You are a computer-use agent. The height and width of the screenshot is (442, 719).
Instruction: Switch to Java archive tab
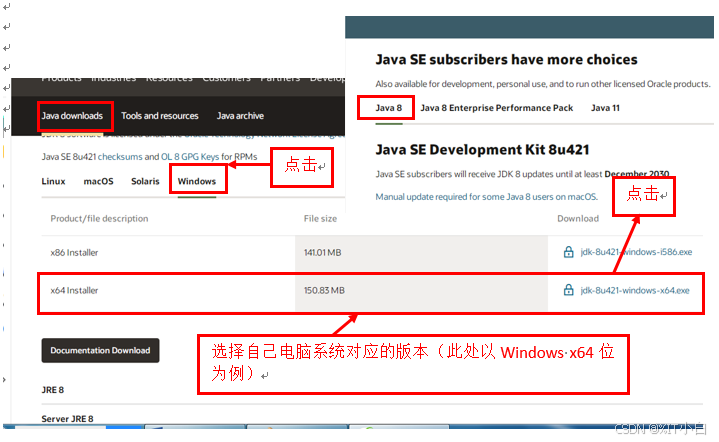click(240, 116)
